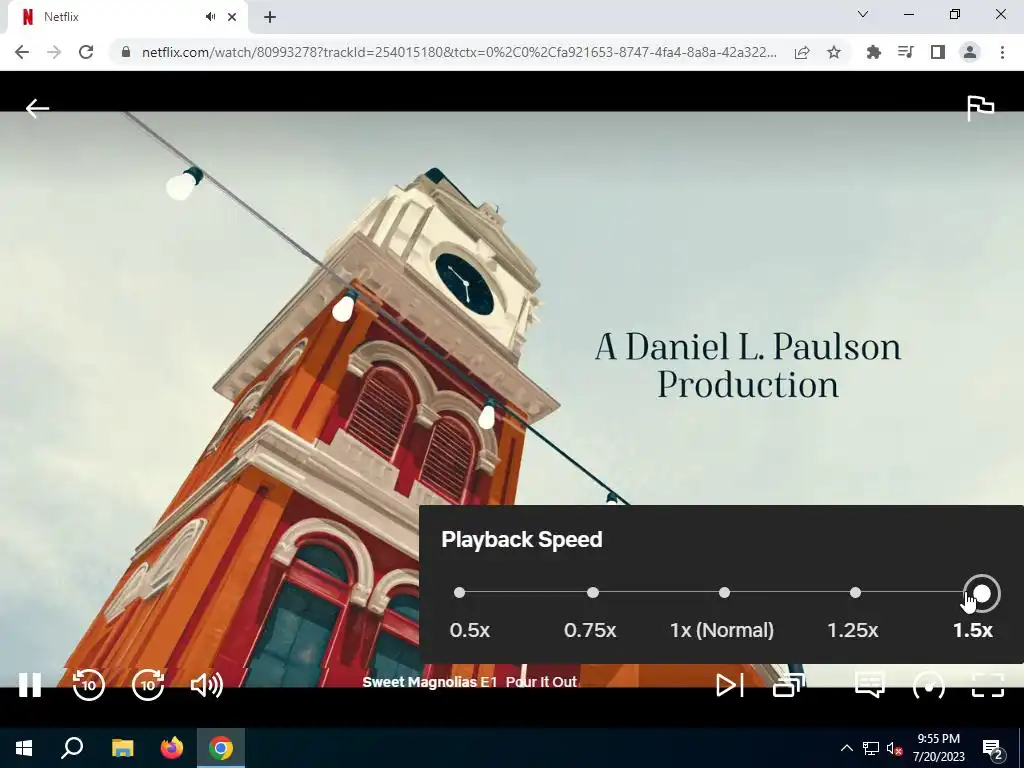Choose the 1.25x speed point
The height and width of the screenshot is (768, 1024).
(856, 592)
